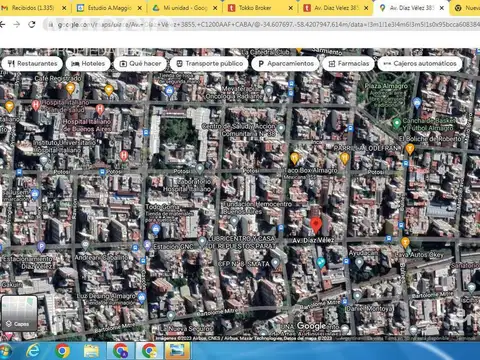Select the Qué hacer chip

[140, 63]
